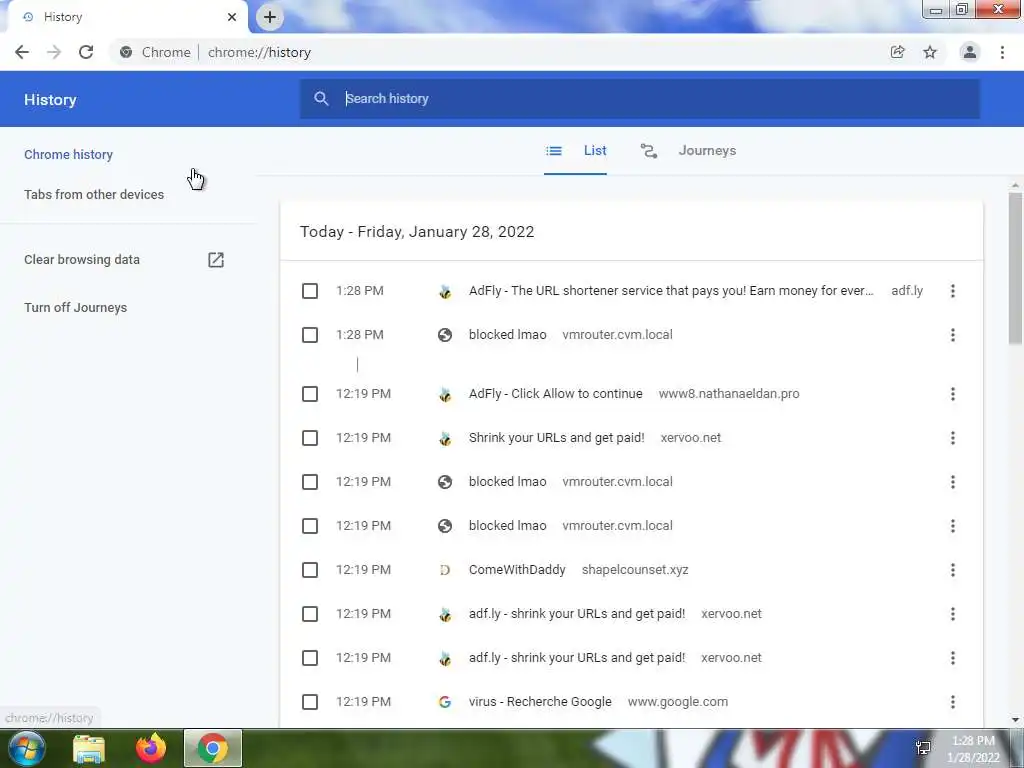Open Chrome's three-dot main menu

[x=1002, y=52]
